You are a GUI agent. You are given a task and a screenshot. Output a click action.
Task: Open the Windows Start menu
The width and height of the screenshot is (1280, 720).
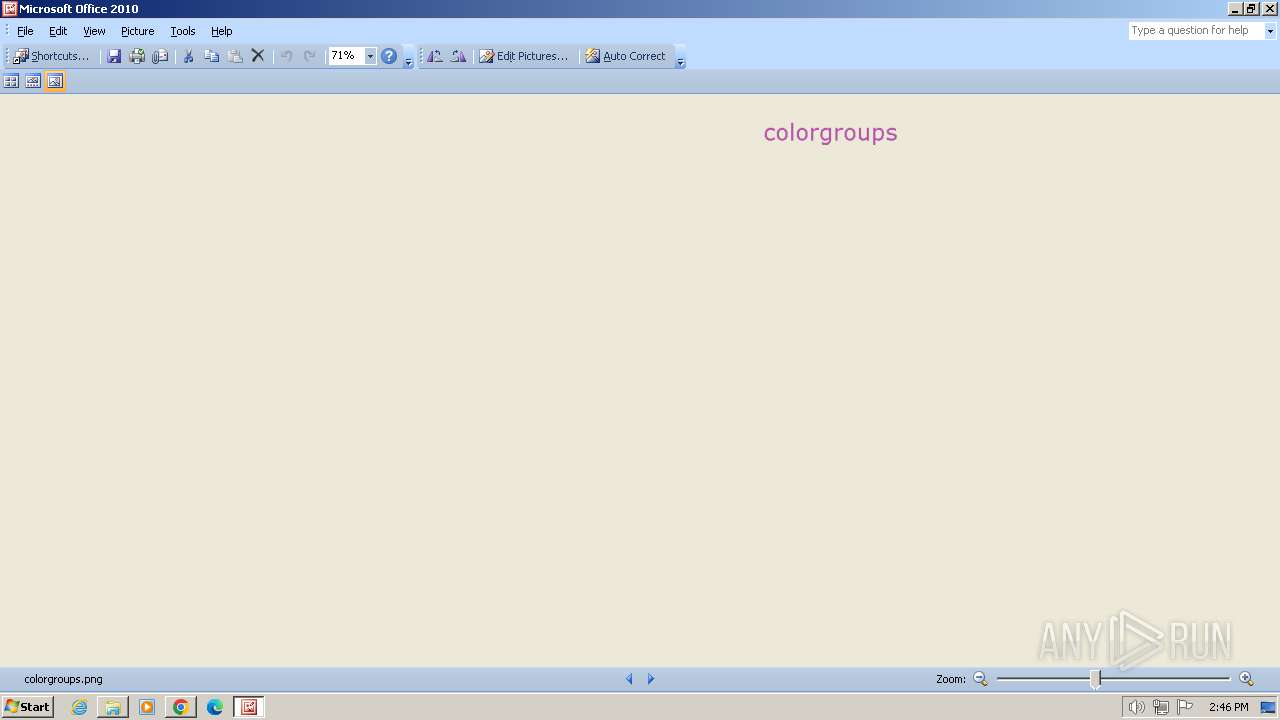[x=28, y=707]
